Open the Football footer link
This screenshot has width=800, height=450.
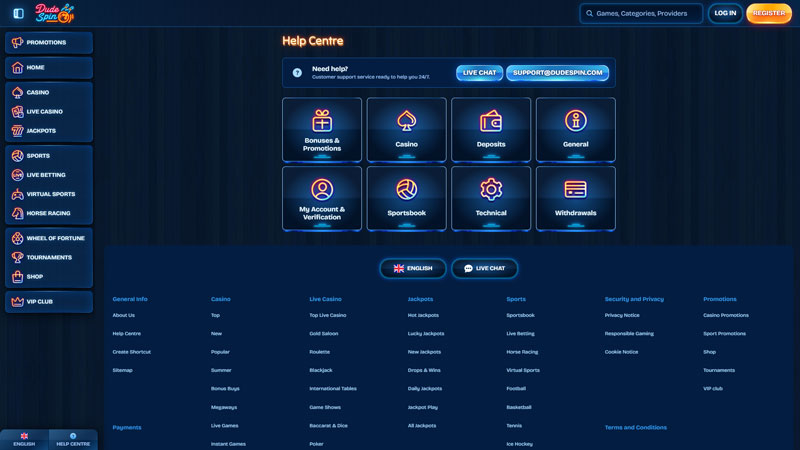pyautogui.click(x=516, y=389)
